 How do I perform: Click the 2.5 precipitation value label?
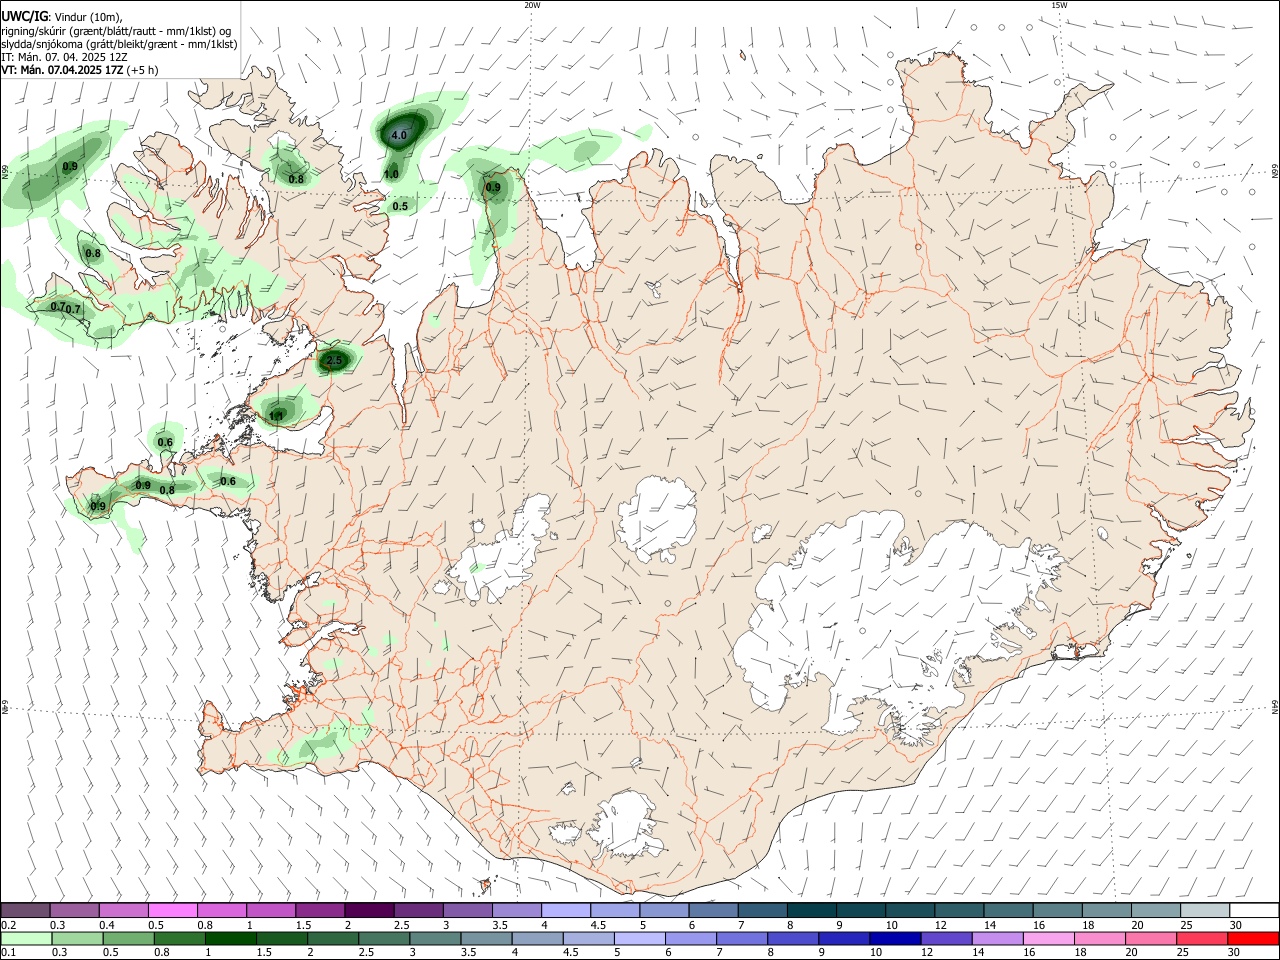335,360
